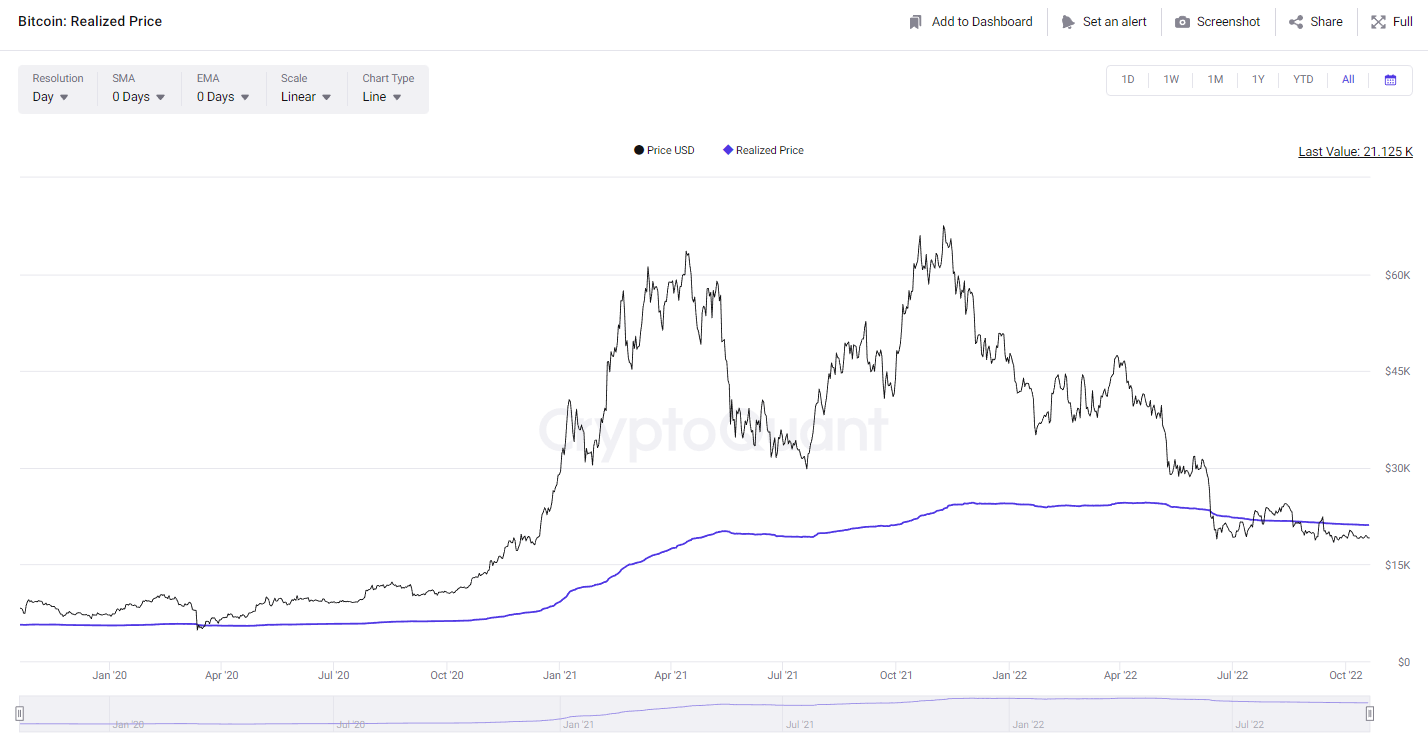The width and height of the screenshot is (1428, 745).
Task: Toggle Price USD series in legend
Action: click(664, 150)
